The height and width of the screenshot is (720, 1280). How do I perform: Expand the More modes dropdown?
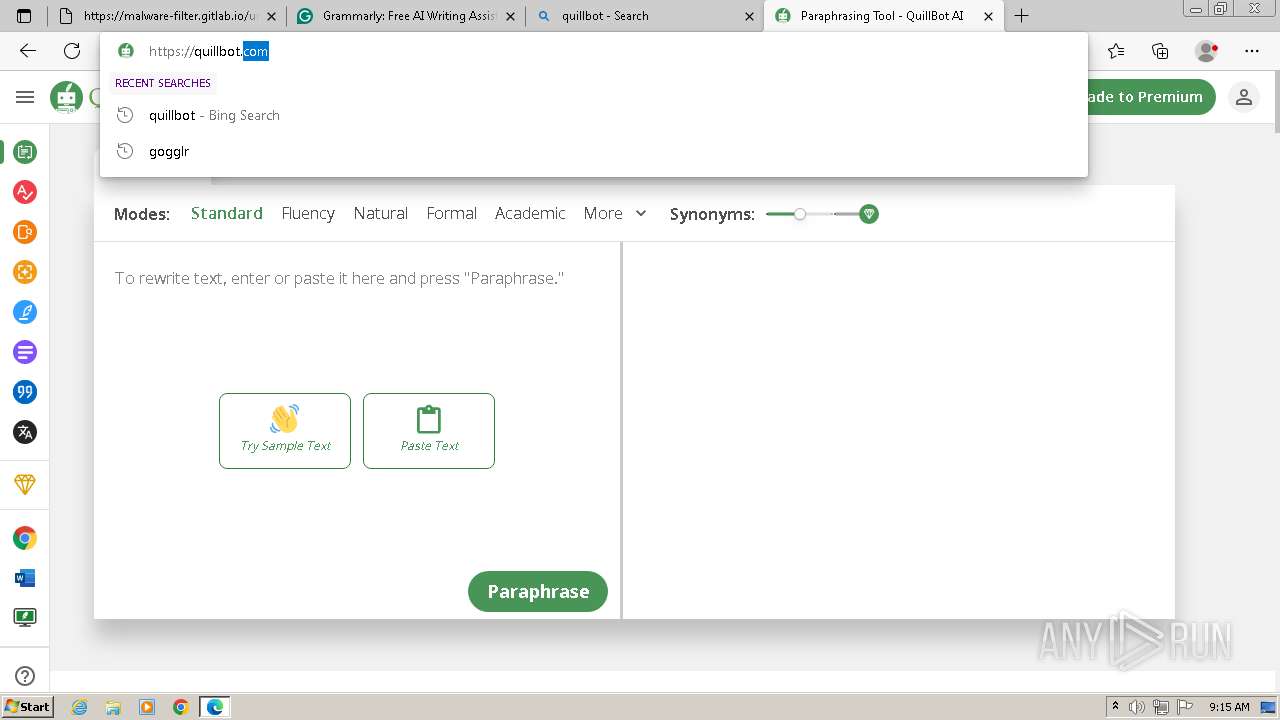pyautogui.click(x=615, y=213)
